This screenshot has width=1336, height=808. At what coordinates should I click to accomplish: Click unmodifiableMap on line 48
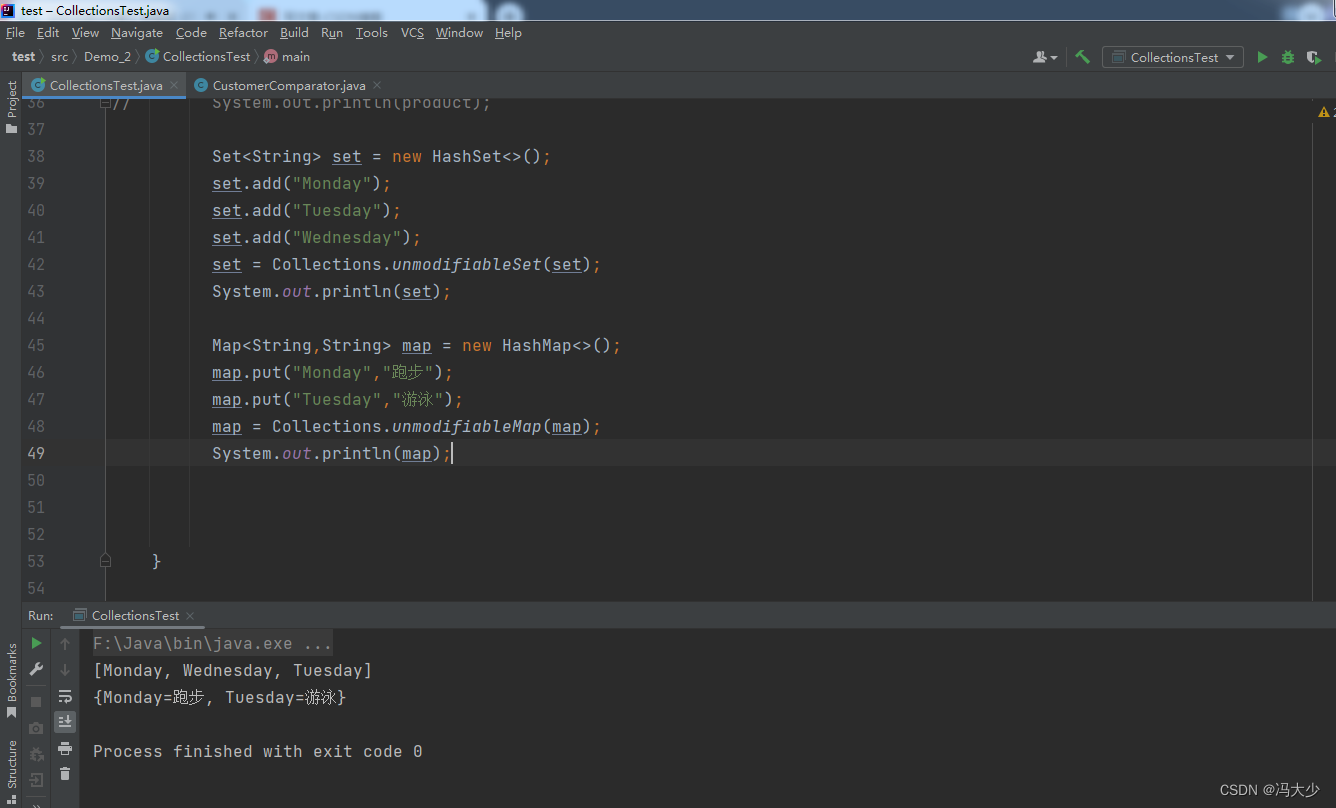[x=467, y=426]
